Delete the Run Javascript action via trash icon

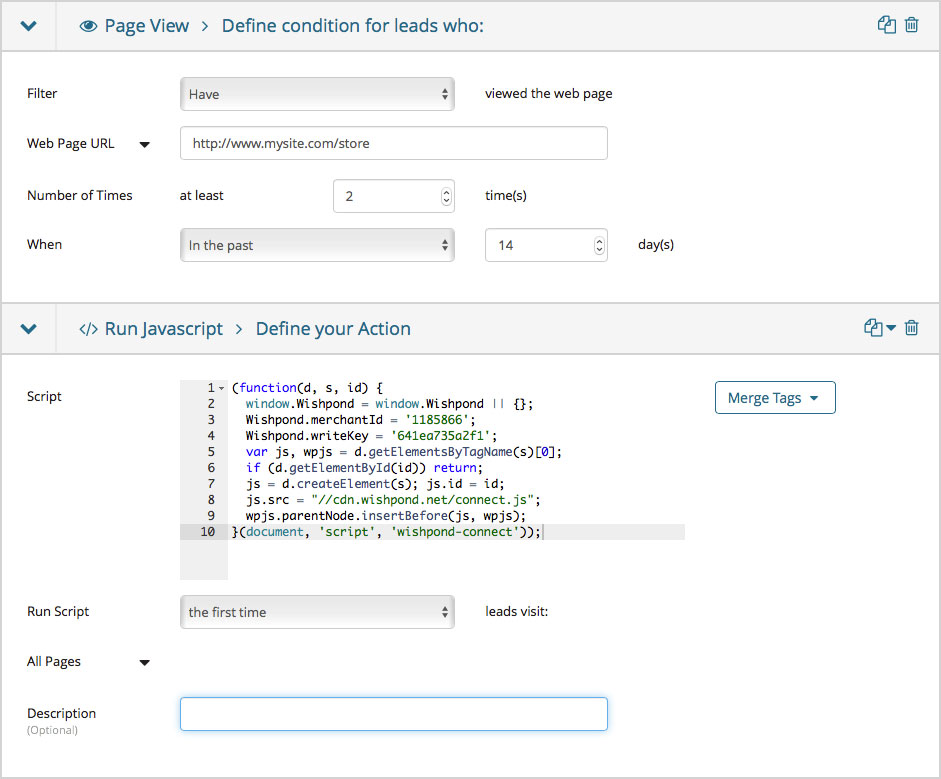coord(911,328)
